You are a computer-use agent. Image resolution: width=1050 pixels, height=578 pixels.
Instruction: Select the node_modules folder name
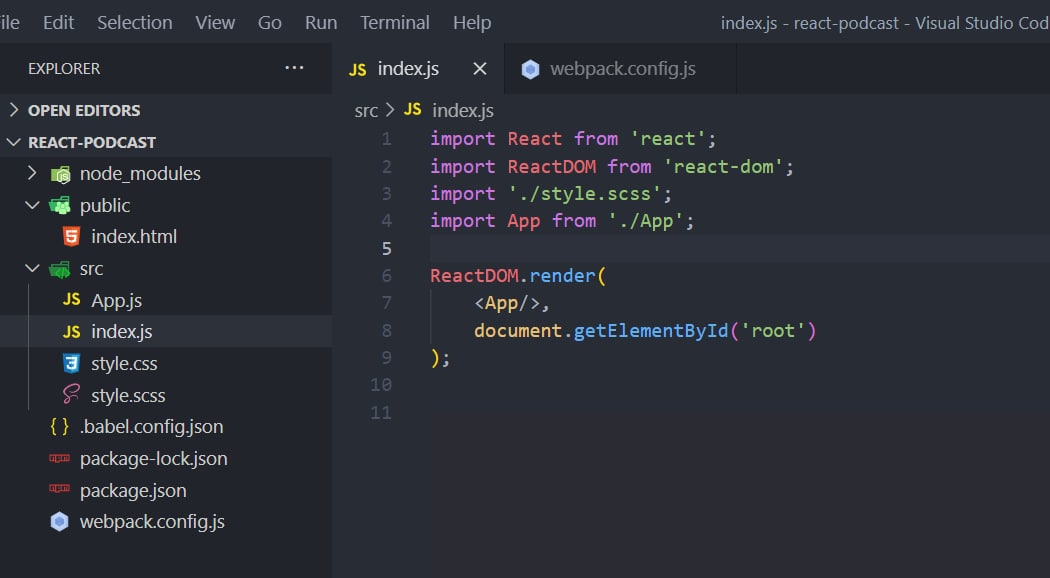(140, 173)
